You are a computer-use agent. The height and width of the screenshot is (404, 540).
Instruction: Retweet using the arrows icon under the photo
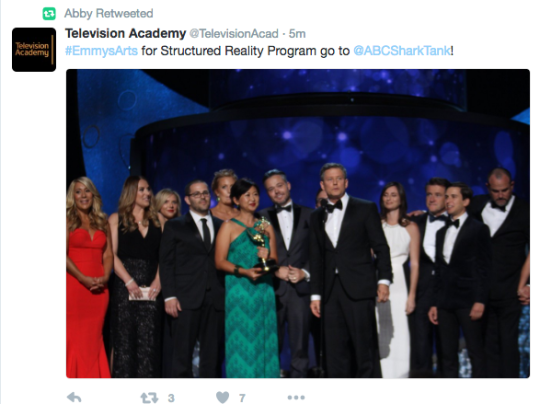point(149,398)
